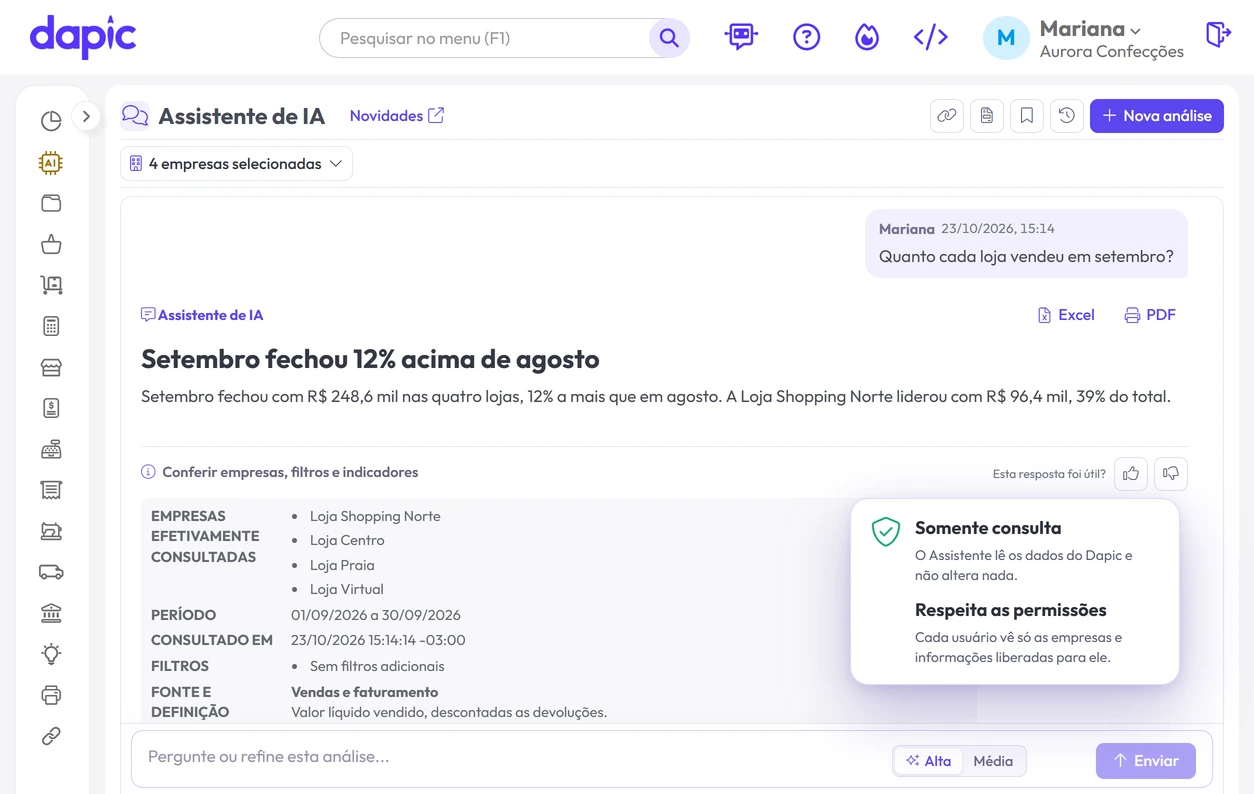Click the logout door icon
This screenshot has height=794, width=1254.
pos(1218,35)
